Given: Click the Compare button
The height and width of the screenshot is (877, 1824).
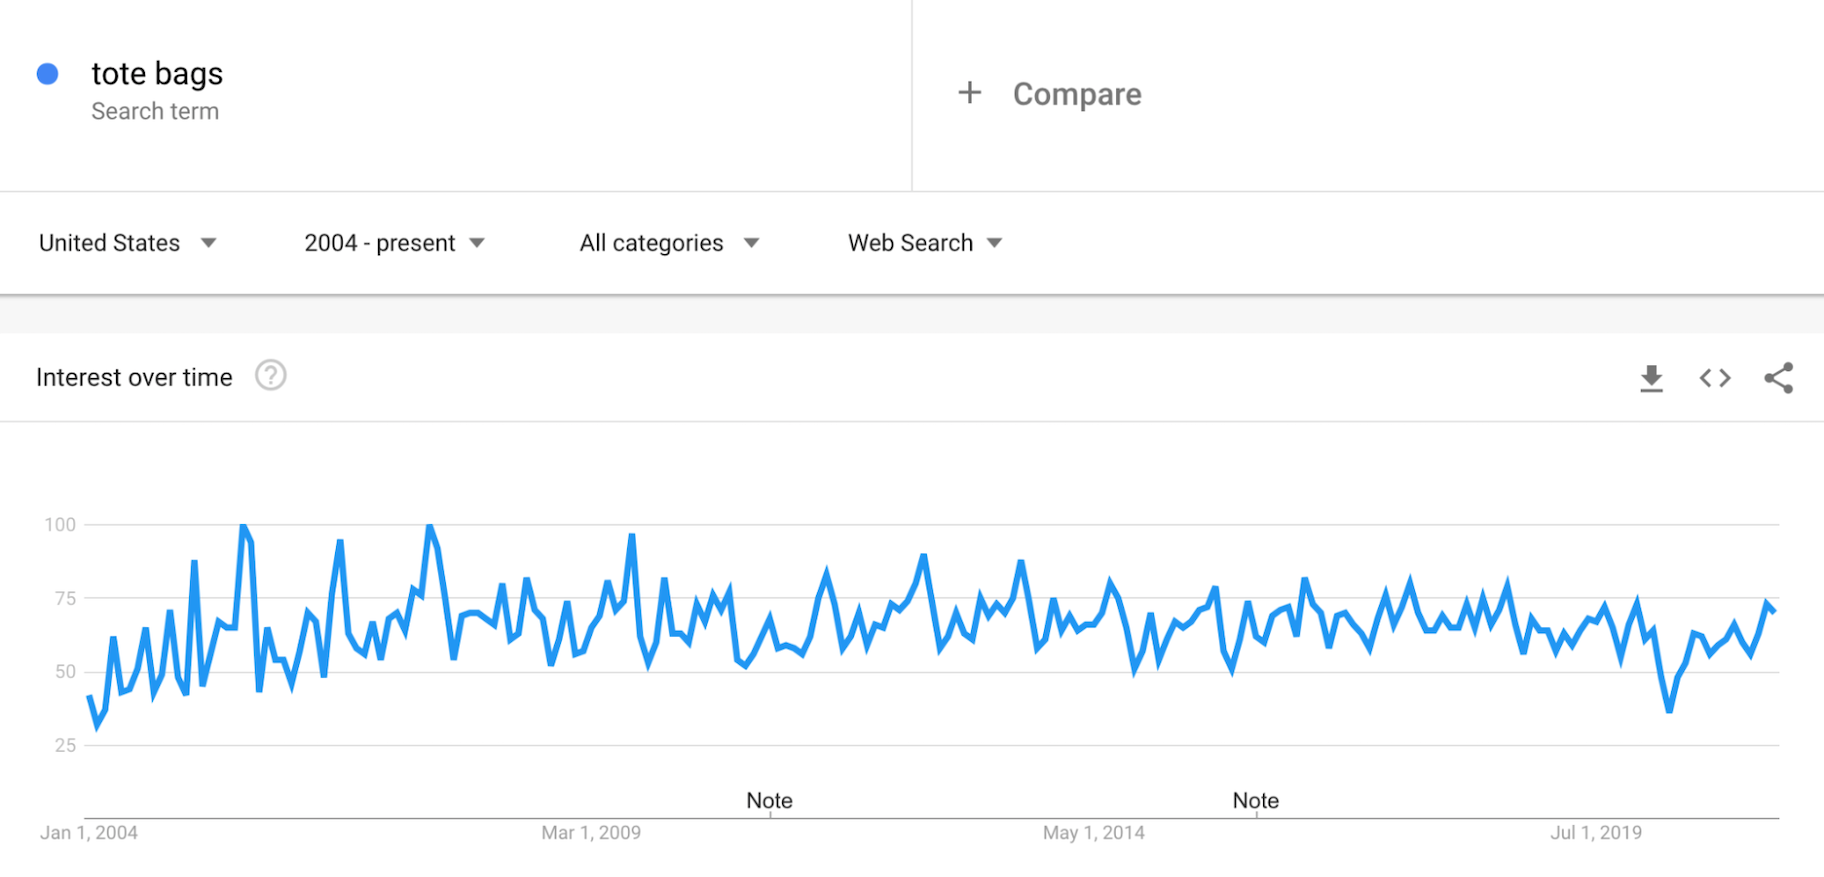Looking at the screenshot, I should tap(1076, 94).
